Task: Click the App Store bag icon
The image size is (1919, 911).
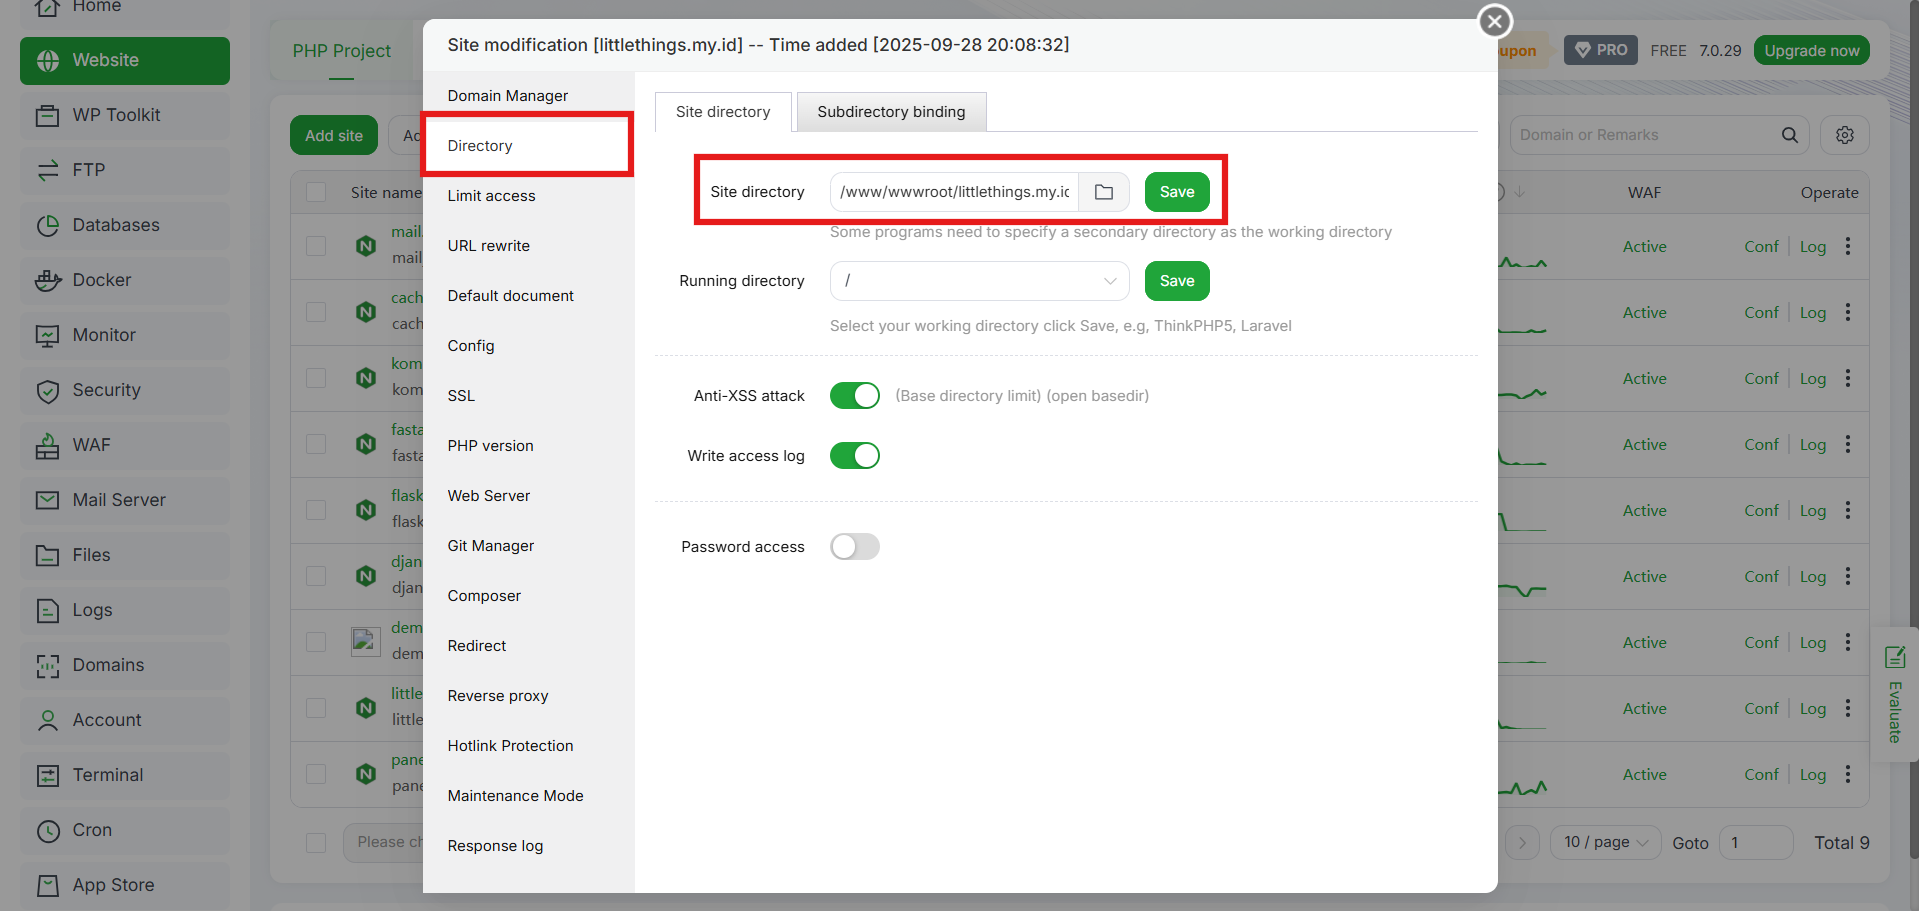Action: click(x=48, y=886)
